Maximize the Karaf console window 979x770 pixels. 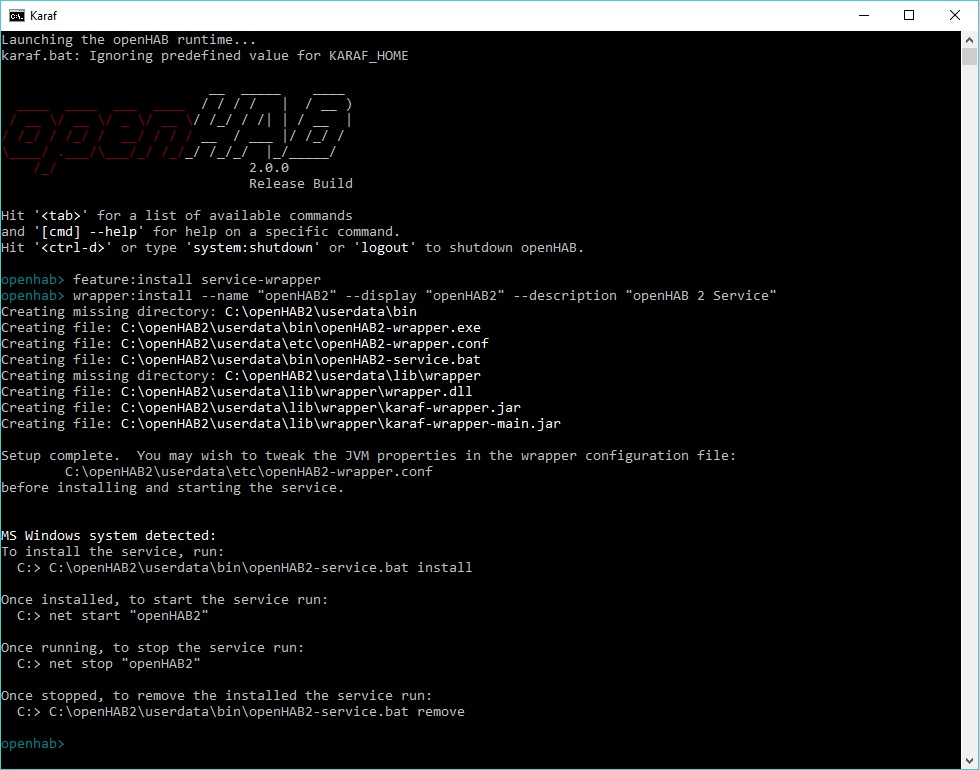coord(909,15)
